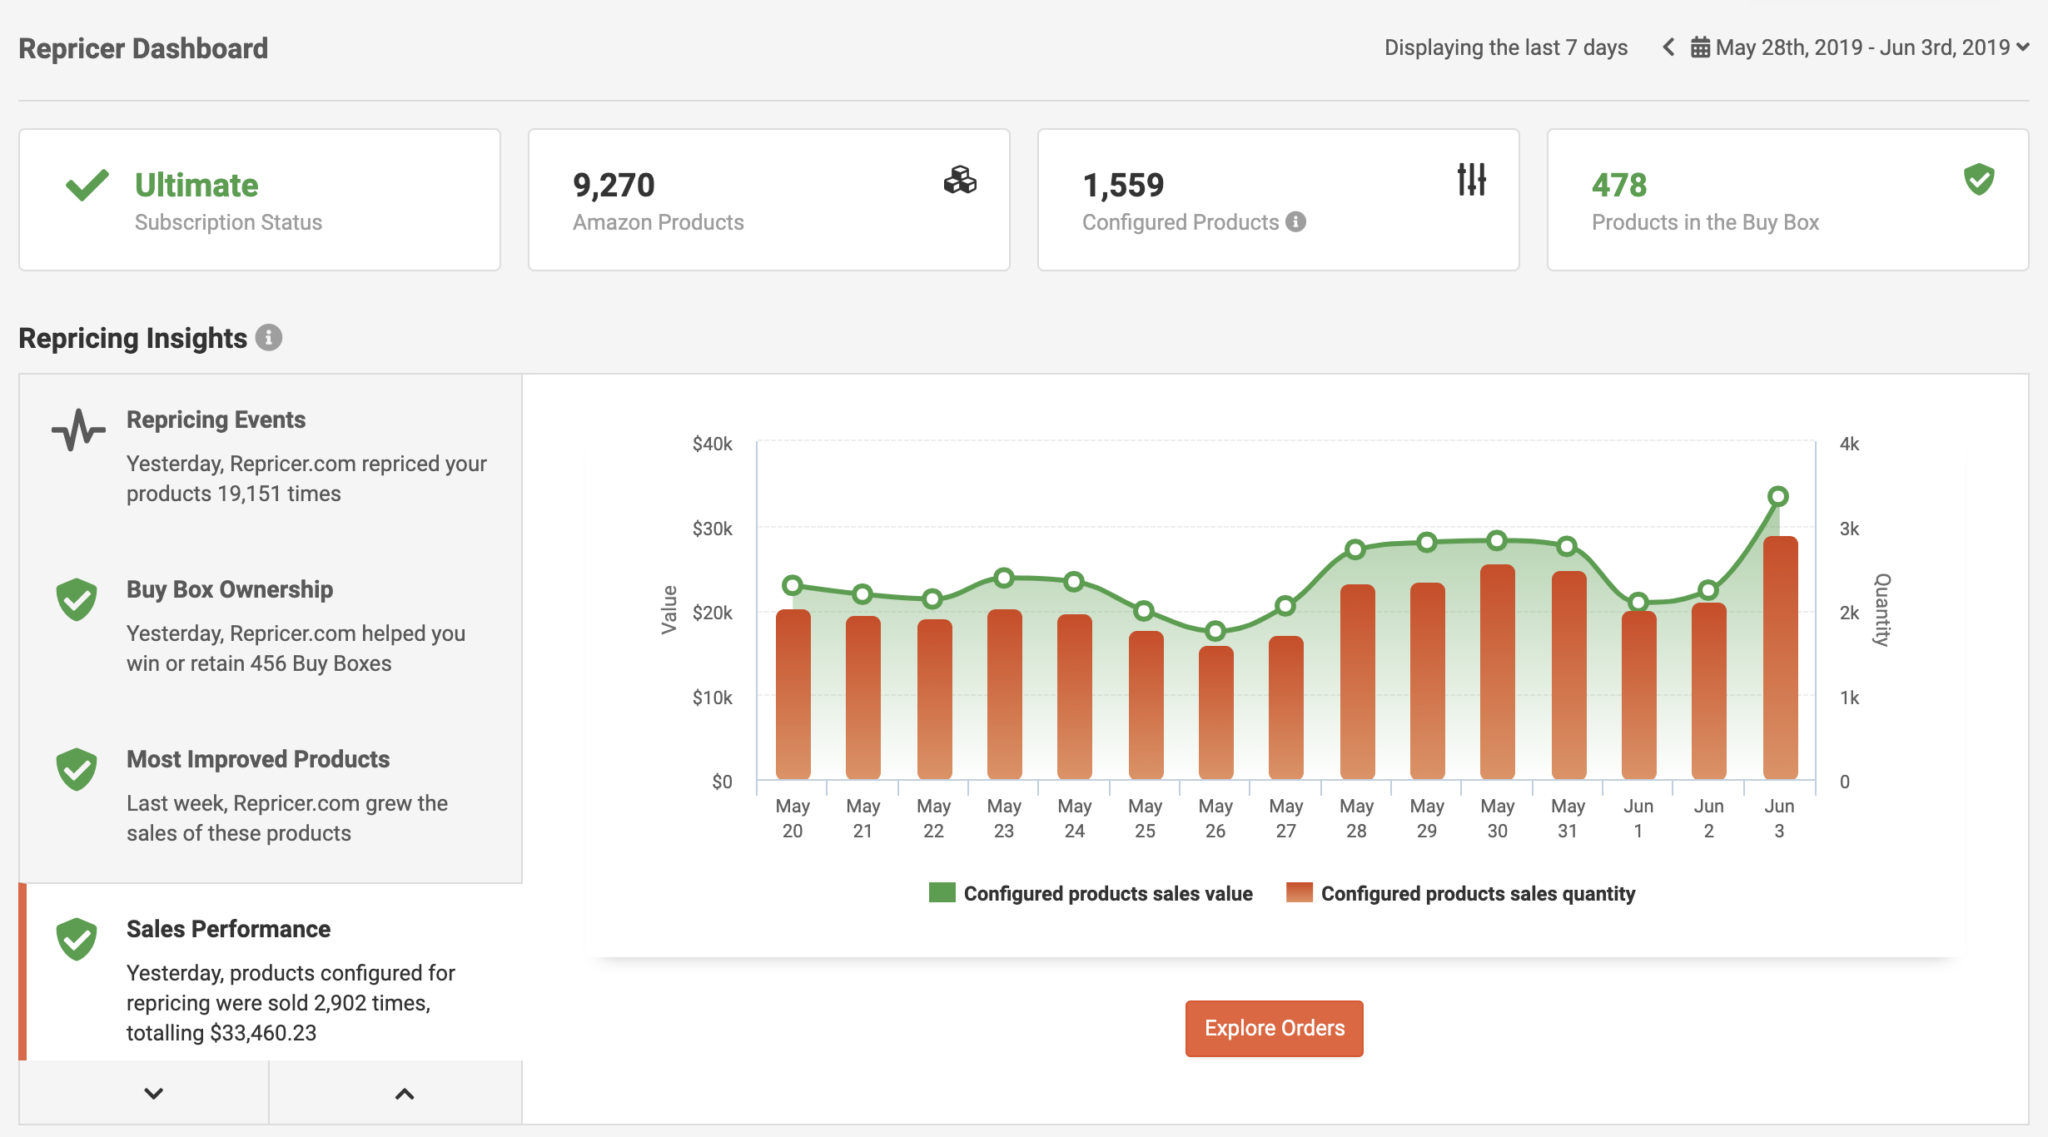2048x1137 pixels.
Task: Select the Most Improved Products insight
Action: point(270,798)
